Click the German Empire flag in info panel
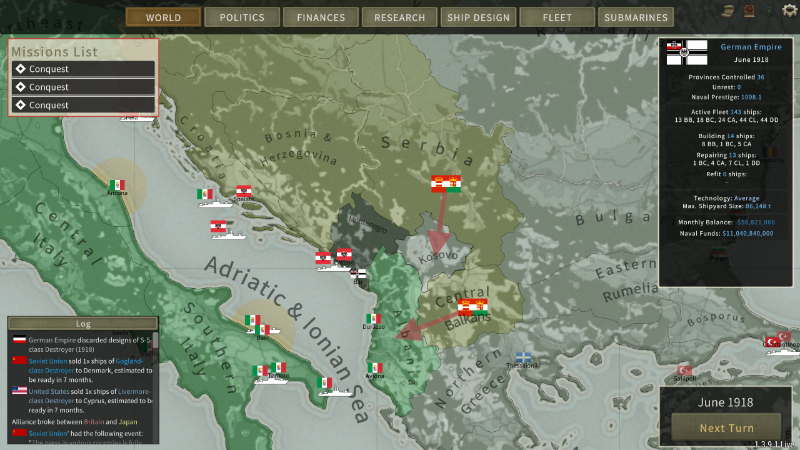Viewport: 800px width, 450px height. (x=694, y=46)
